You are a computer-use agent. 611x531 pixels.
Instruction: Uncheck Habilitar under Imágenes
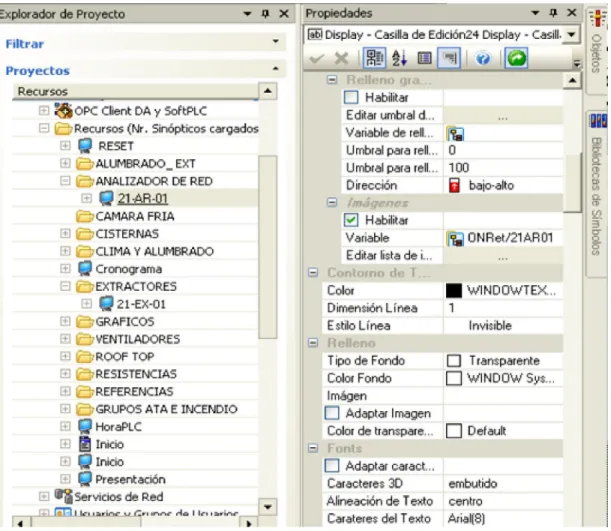(x=351, y=220)
